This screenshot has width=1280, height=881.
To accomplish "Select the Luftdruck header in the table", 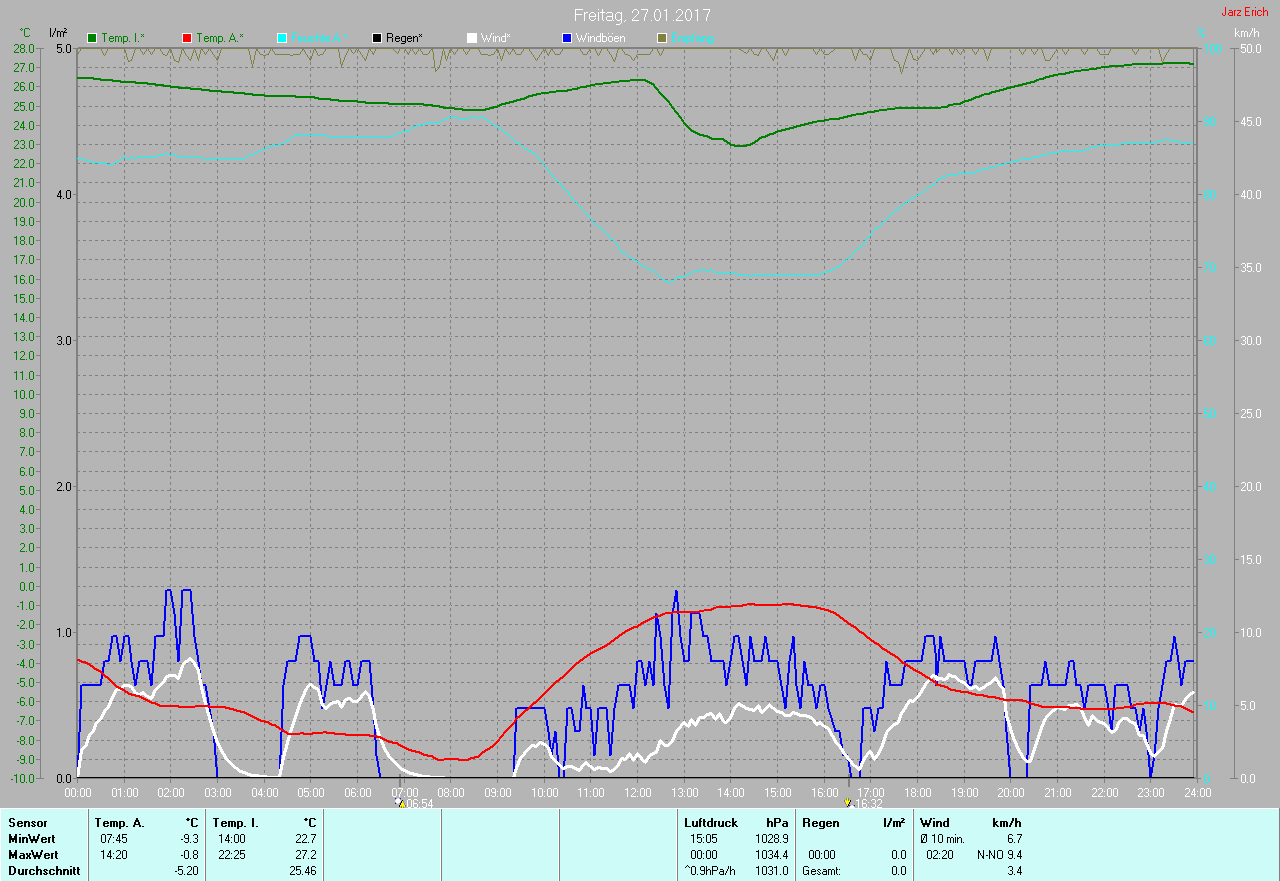I will (711, 823).
